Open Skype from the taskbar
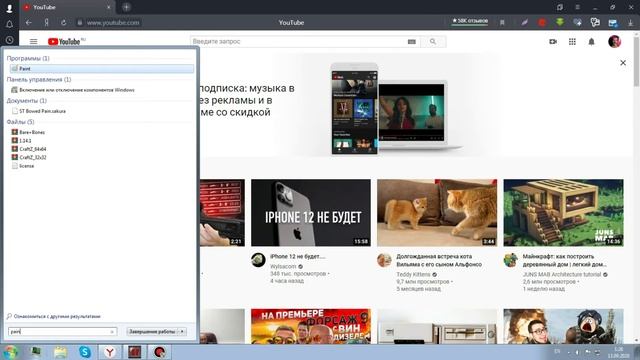 pyautogui.click(x=85, y=352)
